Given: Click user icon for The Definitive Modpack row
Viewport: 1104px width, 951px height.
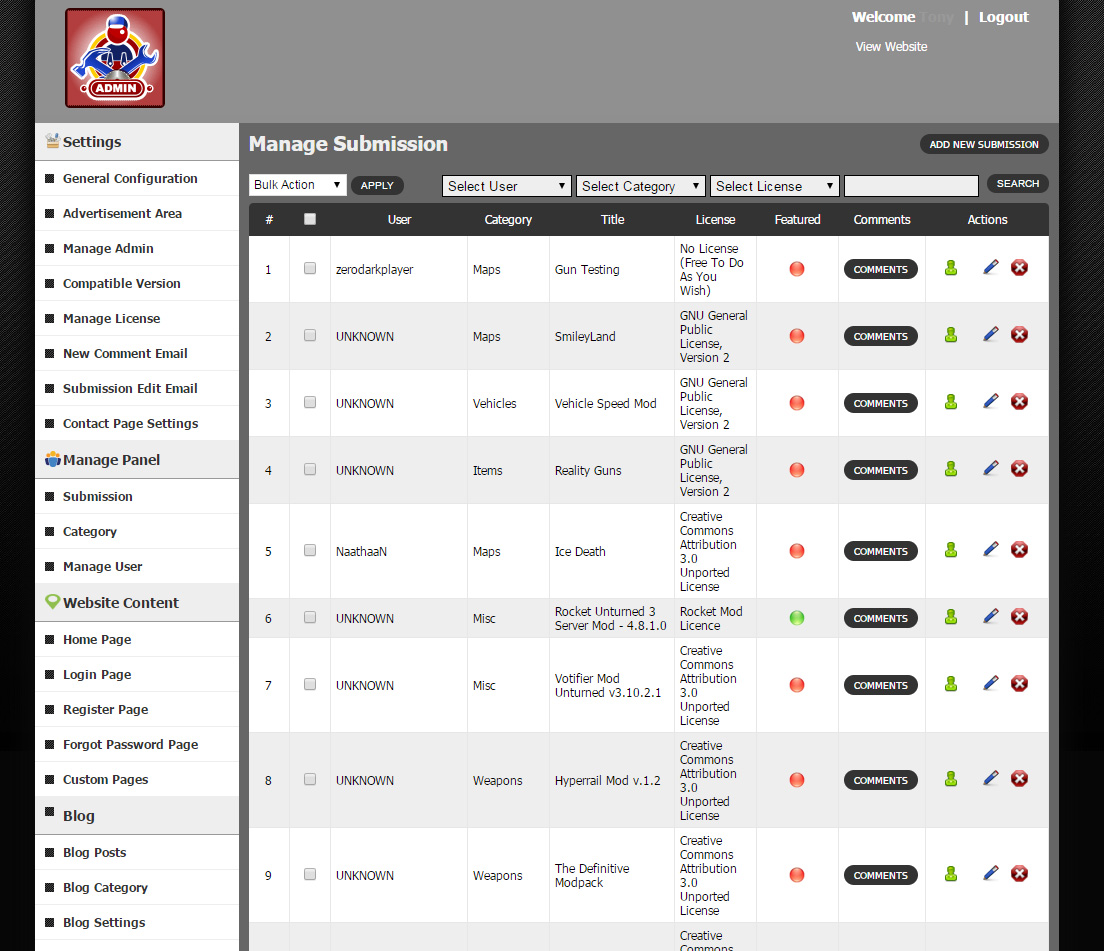Looking at the screenshot, I should (x=951, y=874).
